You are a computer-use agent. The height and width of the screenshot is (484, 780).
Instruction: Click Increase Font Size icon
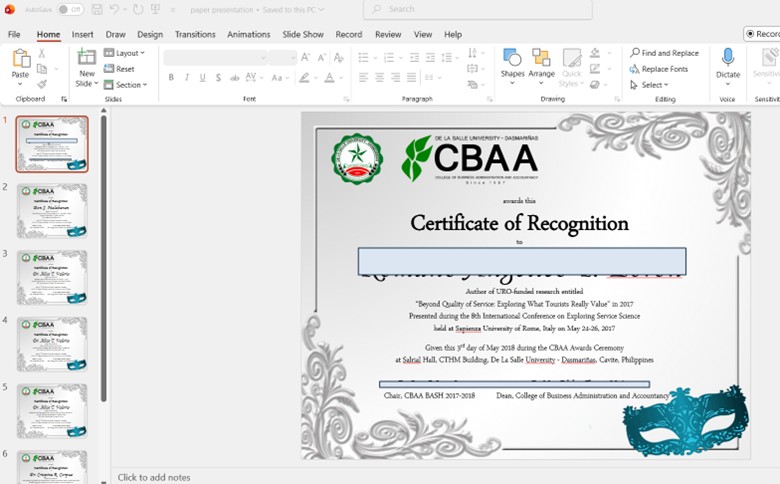[x=306, y=58]
